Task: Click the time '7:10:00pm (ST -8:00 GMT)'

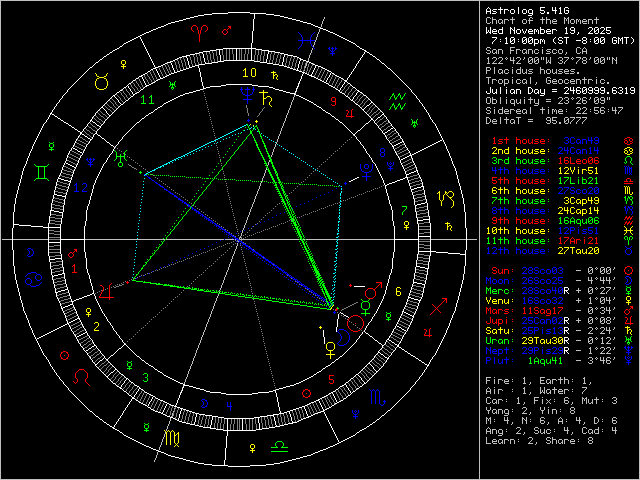Action: (x=563, y=41)
